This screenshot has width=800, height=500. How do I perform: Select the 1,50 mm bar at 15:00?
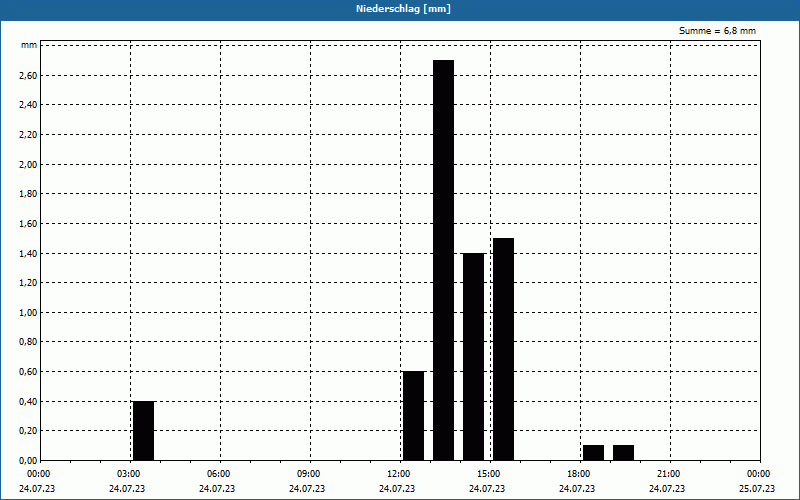504,349
